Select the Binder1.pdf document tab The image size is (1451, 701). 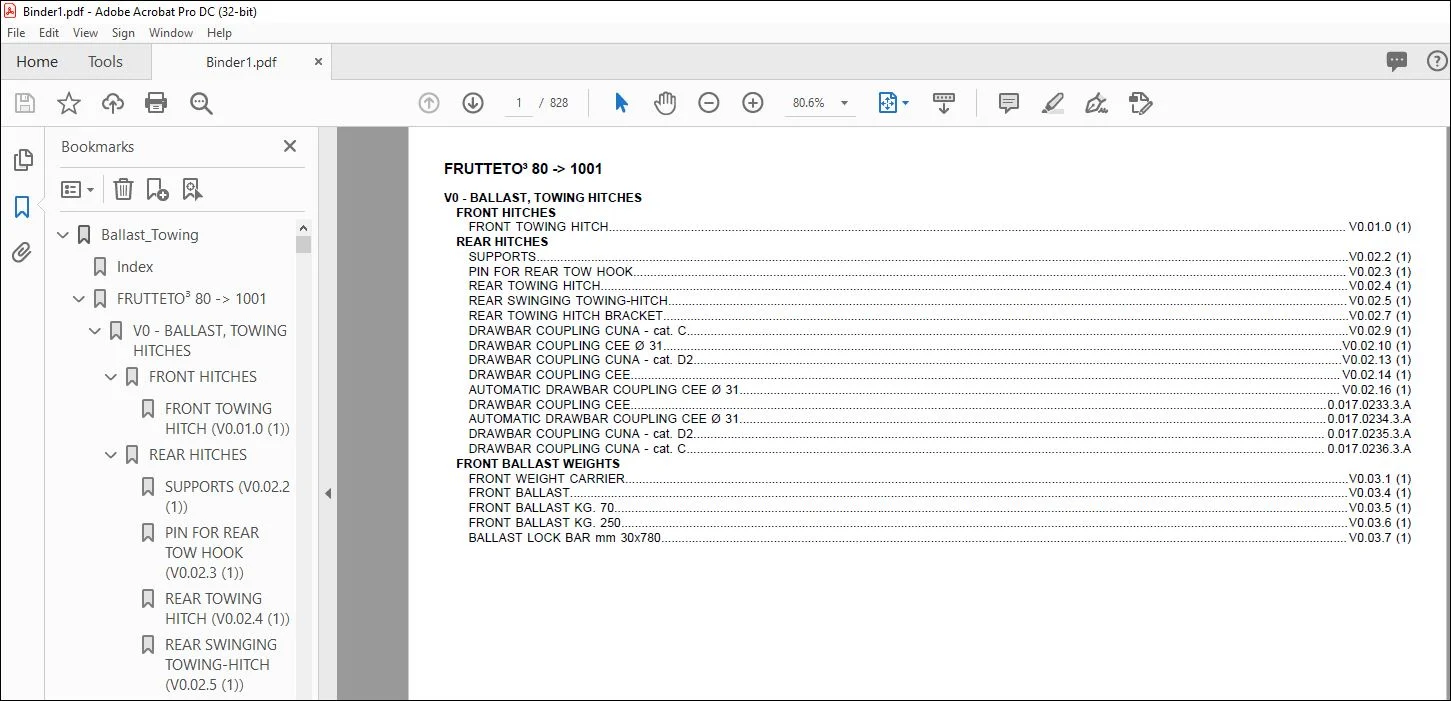pos(241,62)
